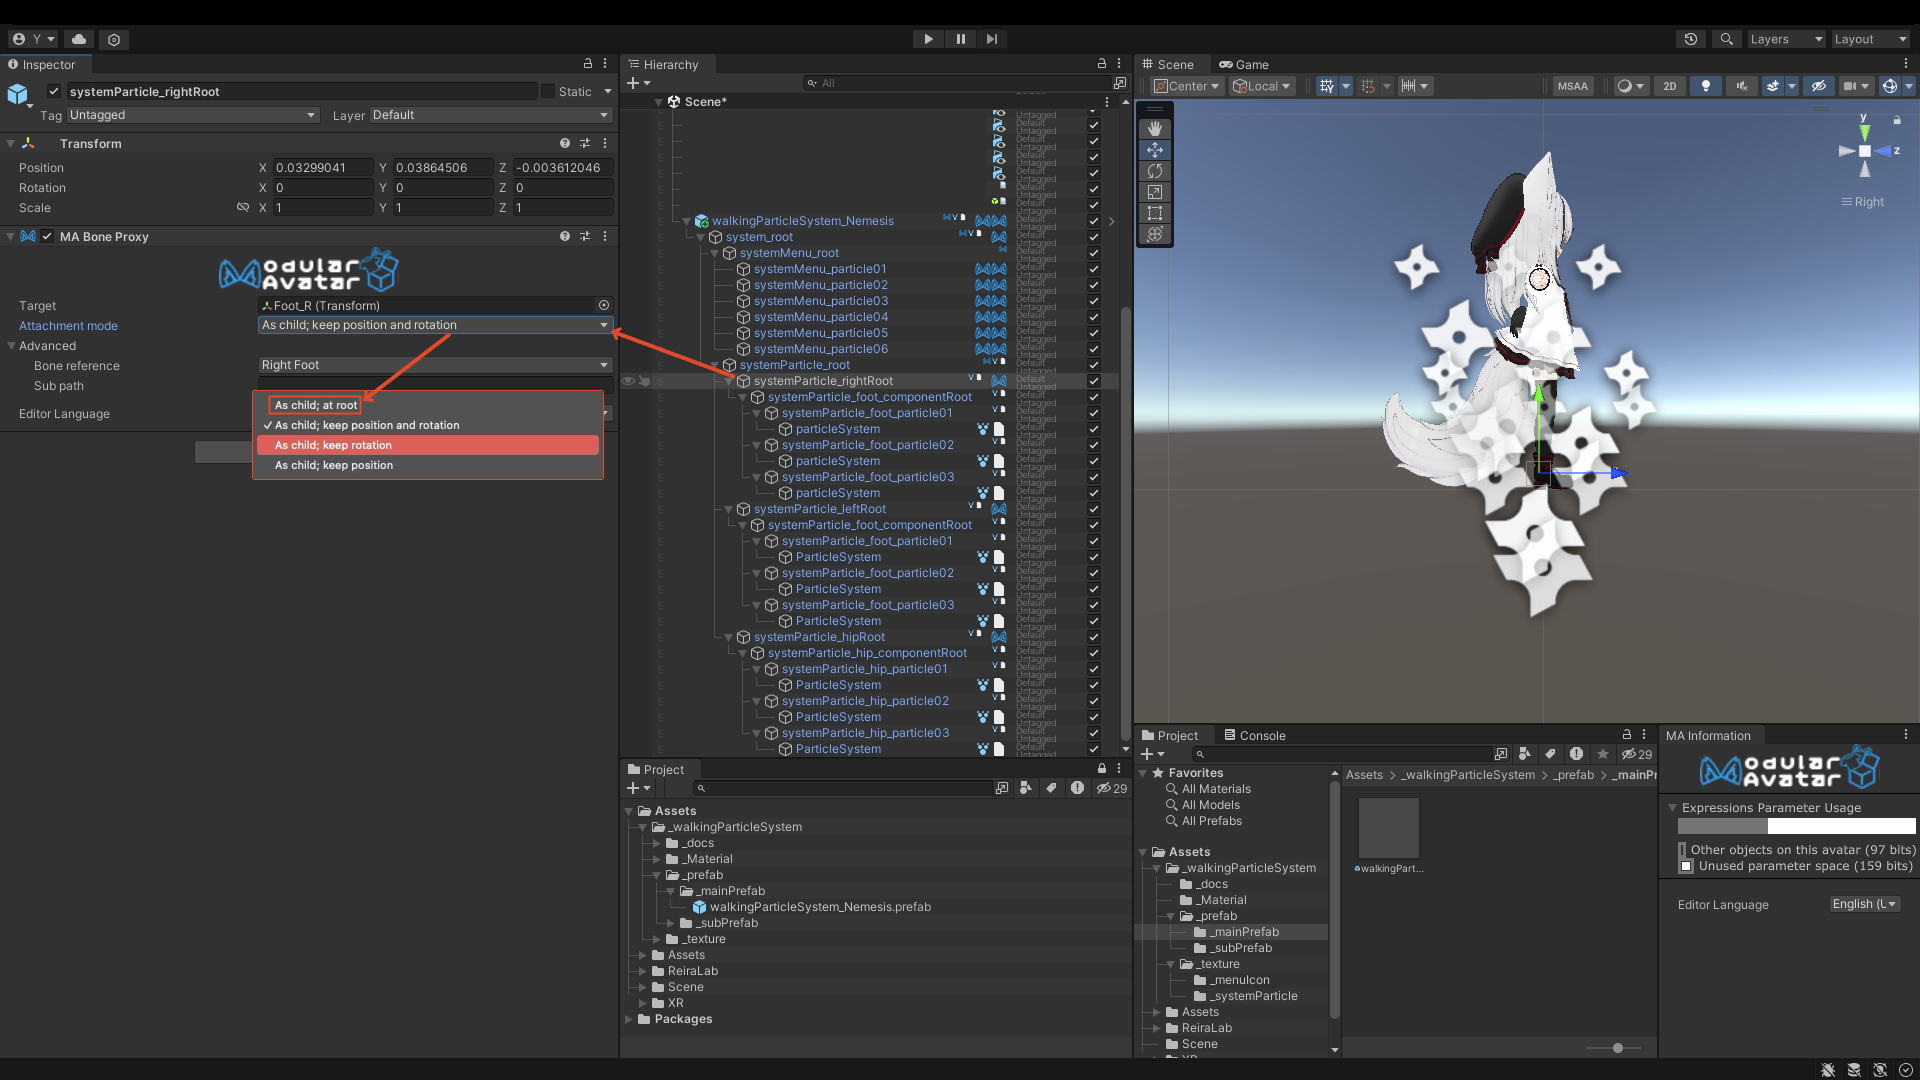The height and width of the screenshot is (1080, 1920).
Task: Select the Rect transform tool
Action: click(1155, 213)
